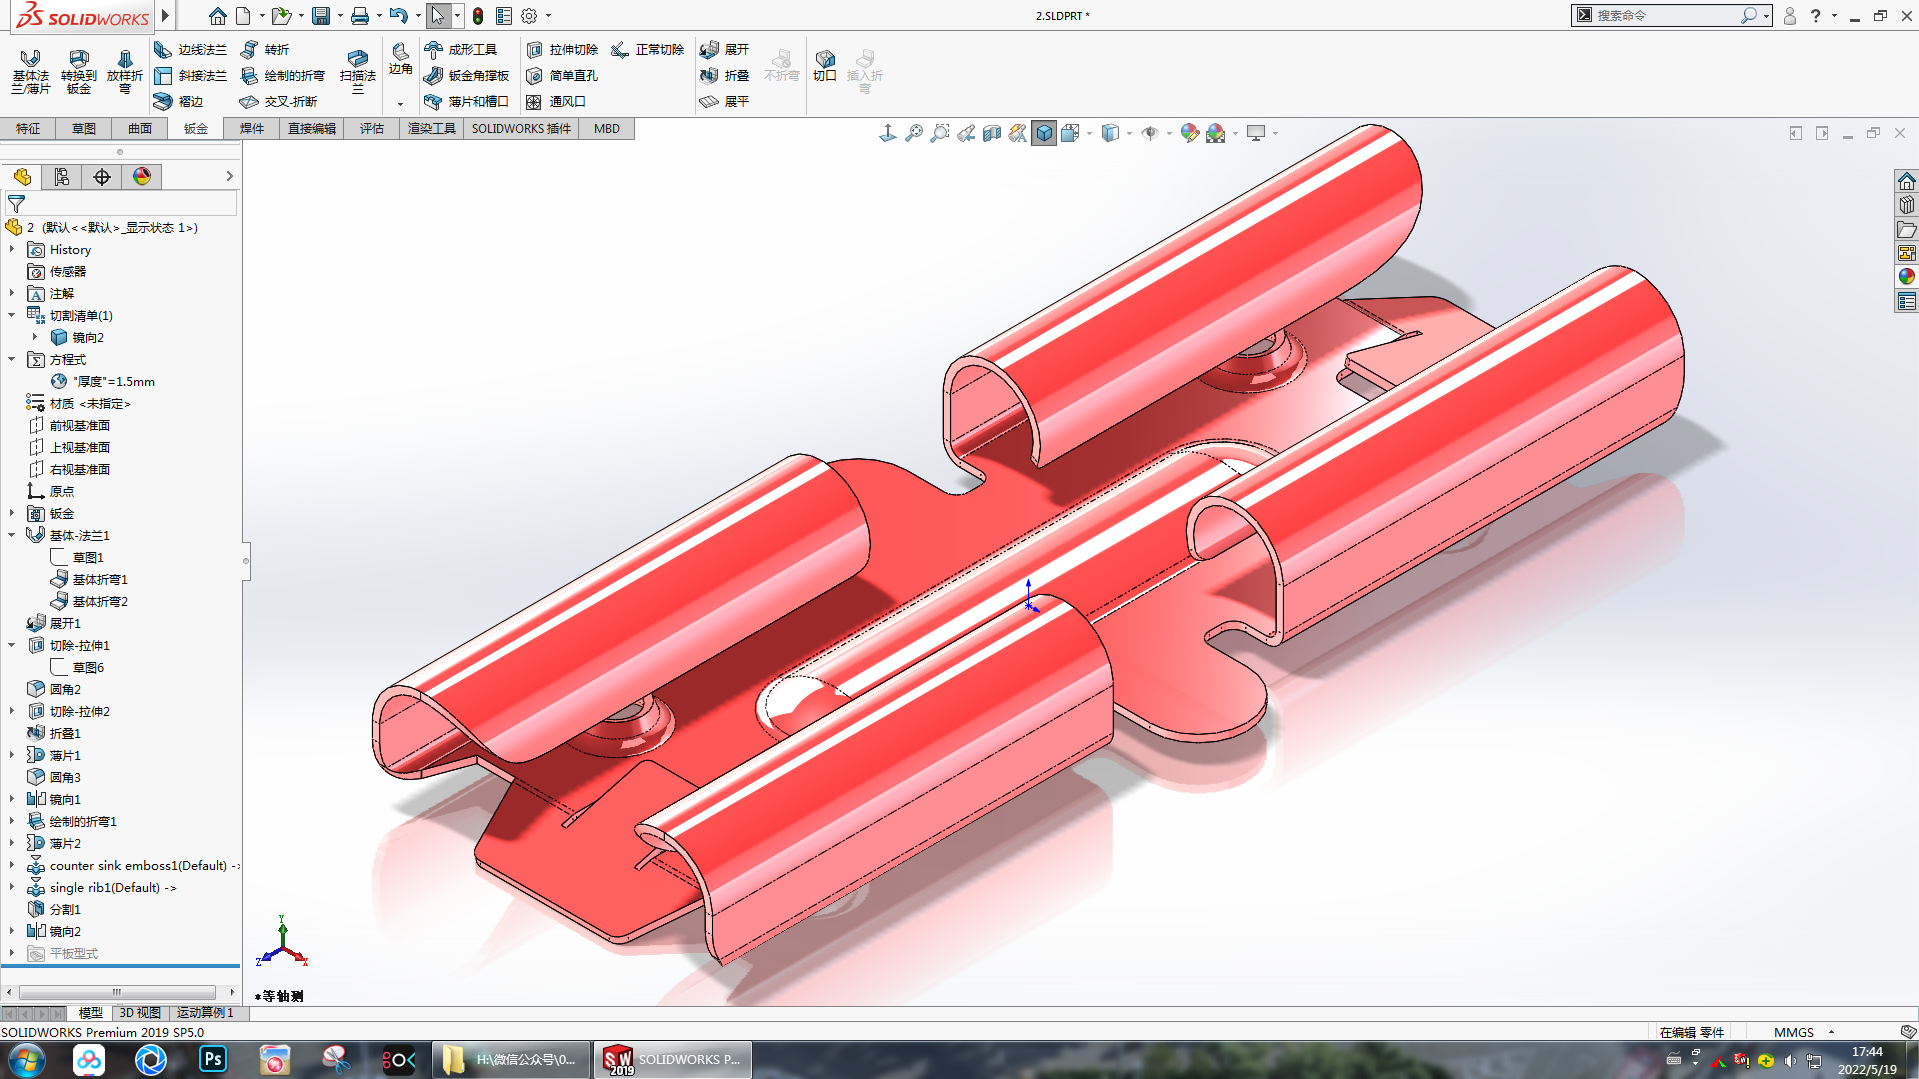Screen dimensions: 1919x1079
Task: Click the feature tree filter field
Action: [x=122, y=203]
